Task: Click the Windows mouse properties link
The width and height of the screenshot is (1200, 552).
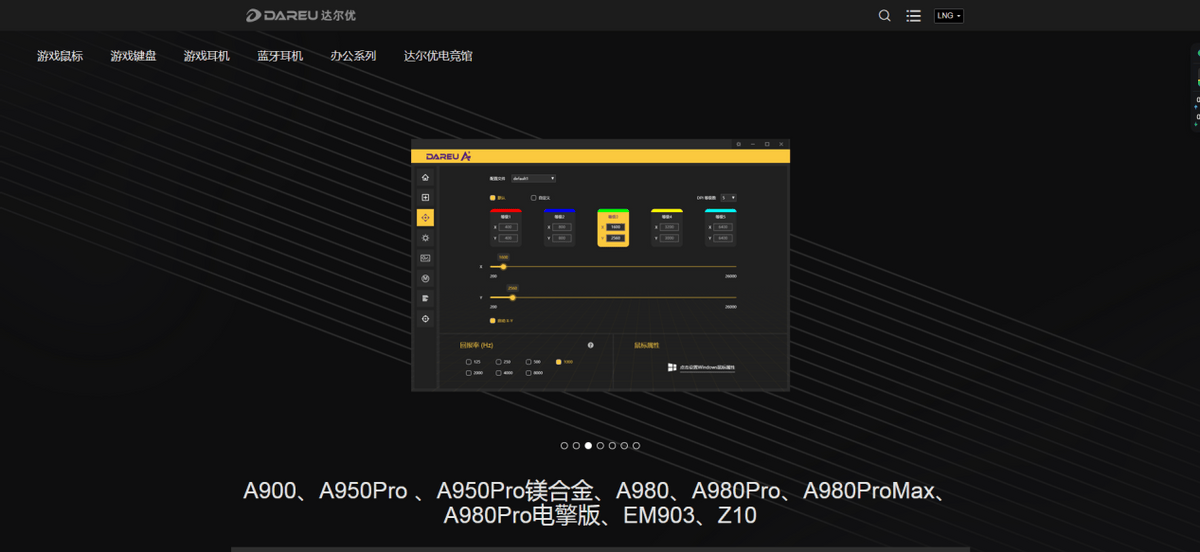Action: (708, 367)
